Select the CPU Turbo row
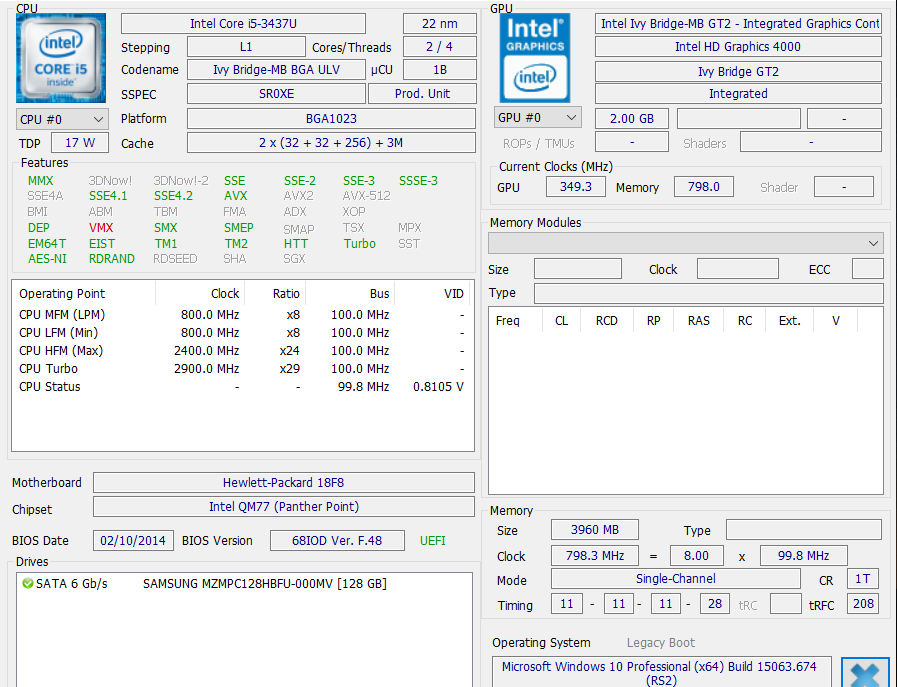This screenshot has height=687, width=897. coord(243,369)
